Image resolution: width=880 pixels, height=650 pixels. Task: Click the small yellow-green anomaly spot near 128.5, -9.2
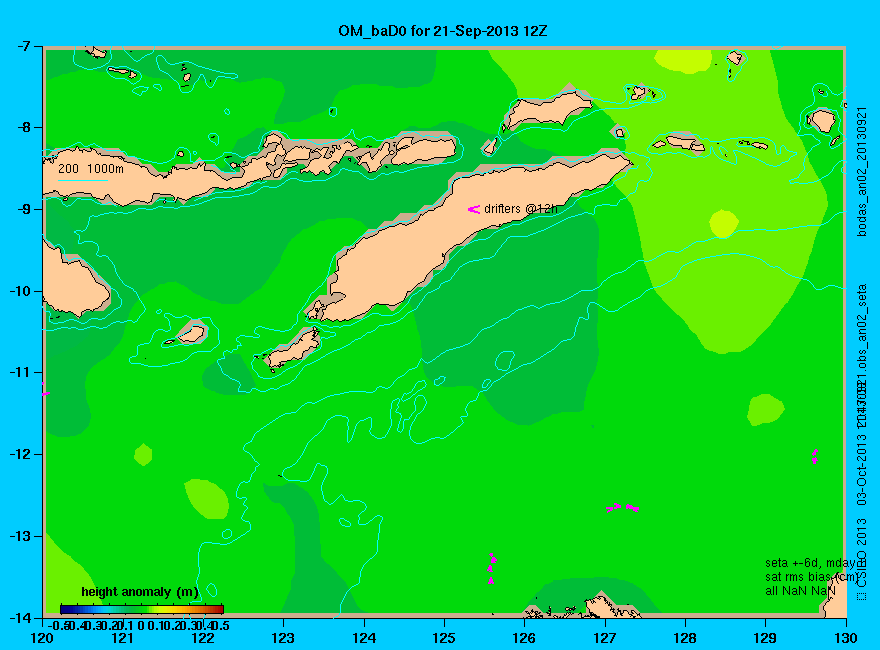[723, 223]
